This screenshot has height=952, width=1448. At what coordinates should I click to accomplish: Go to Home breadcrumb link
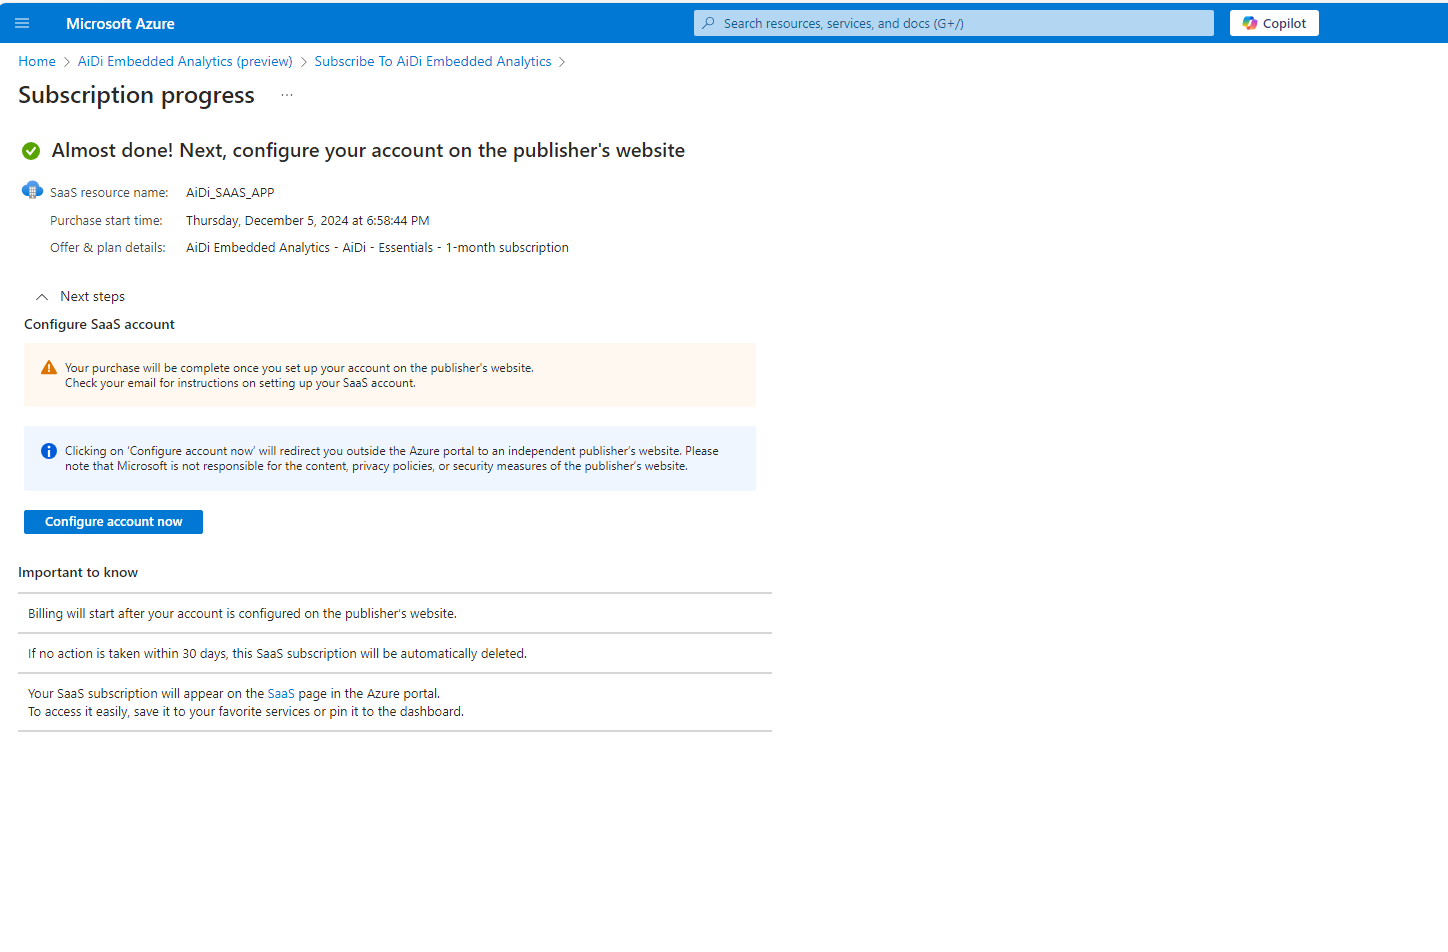(37, 61)
